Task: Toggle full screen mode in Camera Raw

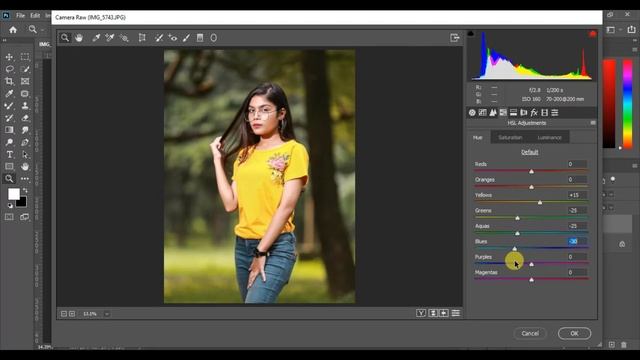Action: (455, 38)
